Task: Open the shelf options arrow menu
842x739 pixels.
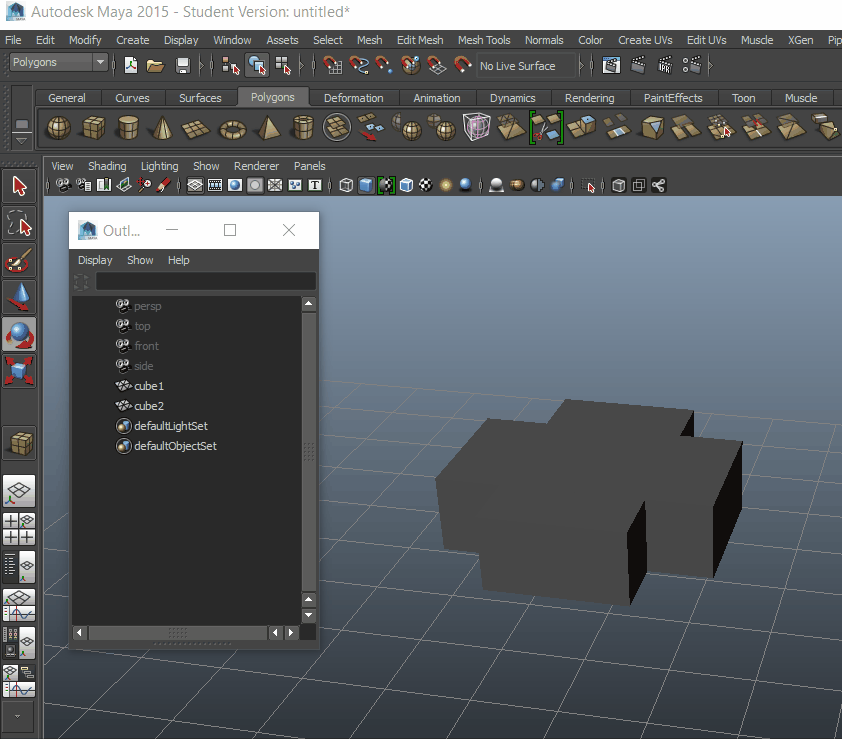Action: pos(21,141)
